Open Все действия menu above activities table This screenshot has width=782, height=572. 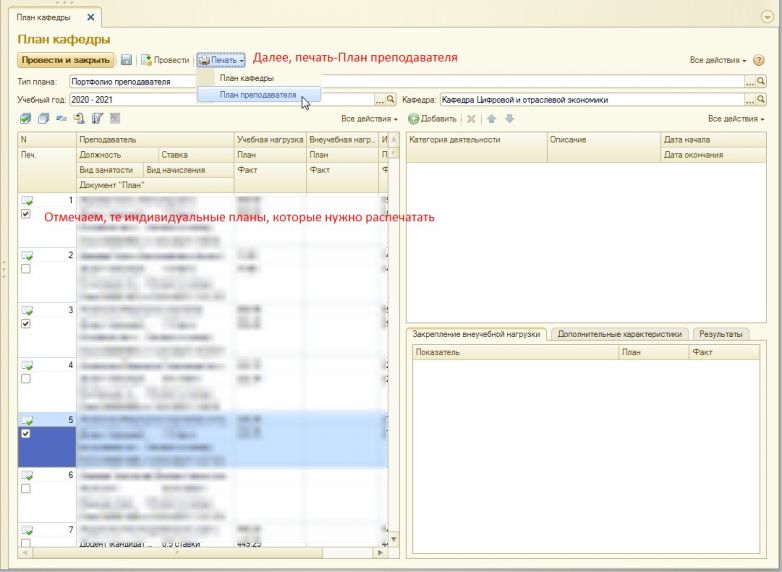click(x=736, y=119)
